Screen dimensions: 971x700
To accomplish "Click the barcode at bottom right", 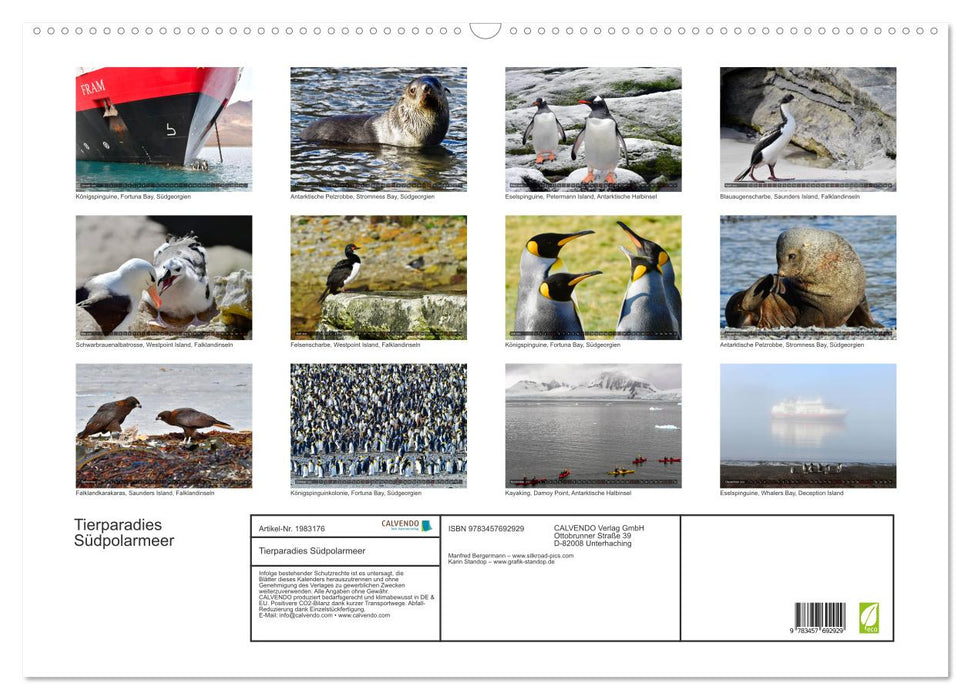I will point(820,617).
